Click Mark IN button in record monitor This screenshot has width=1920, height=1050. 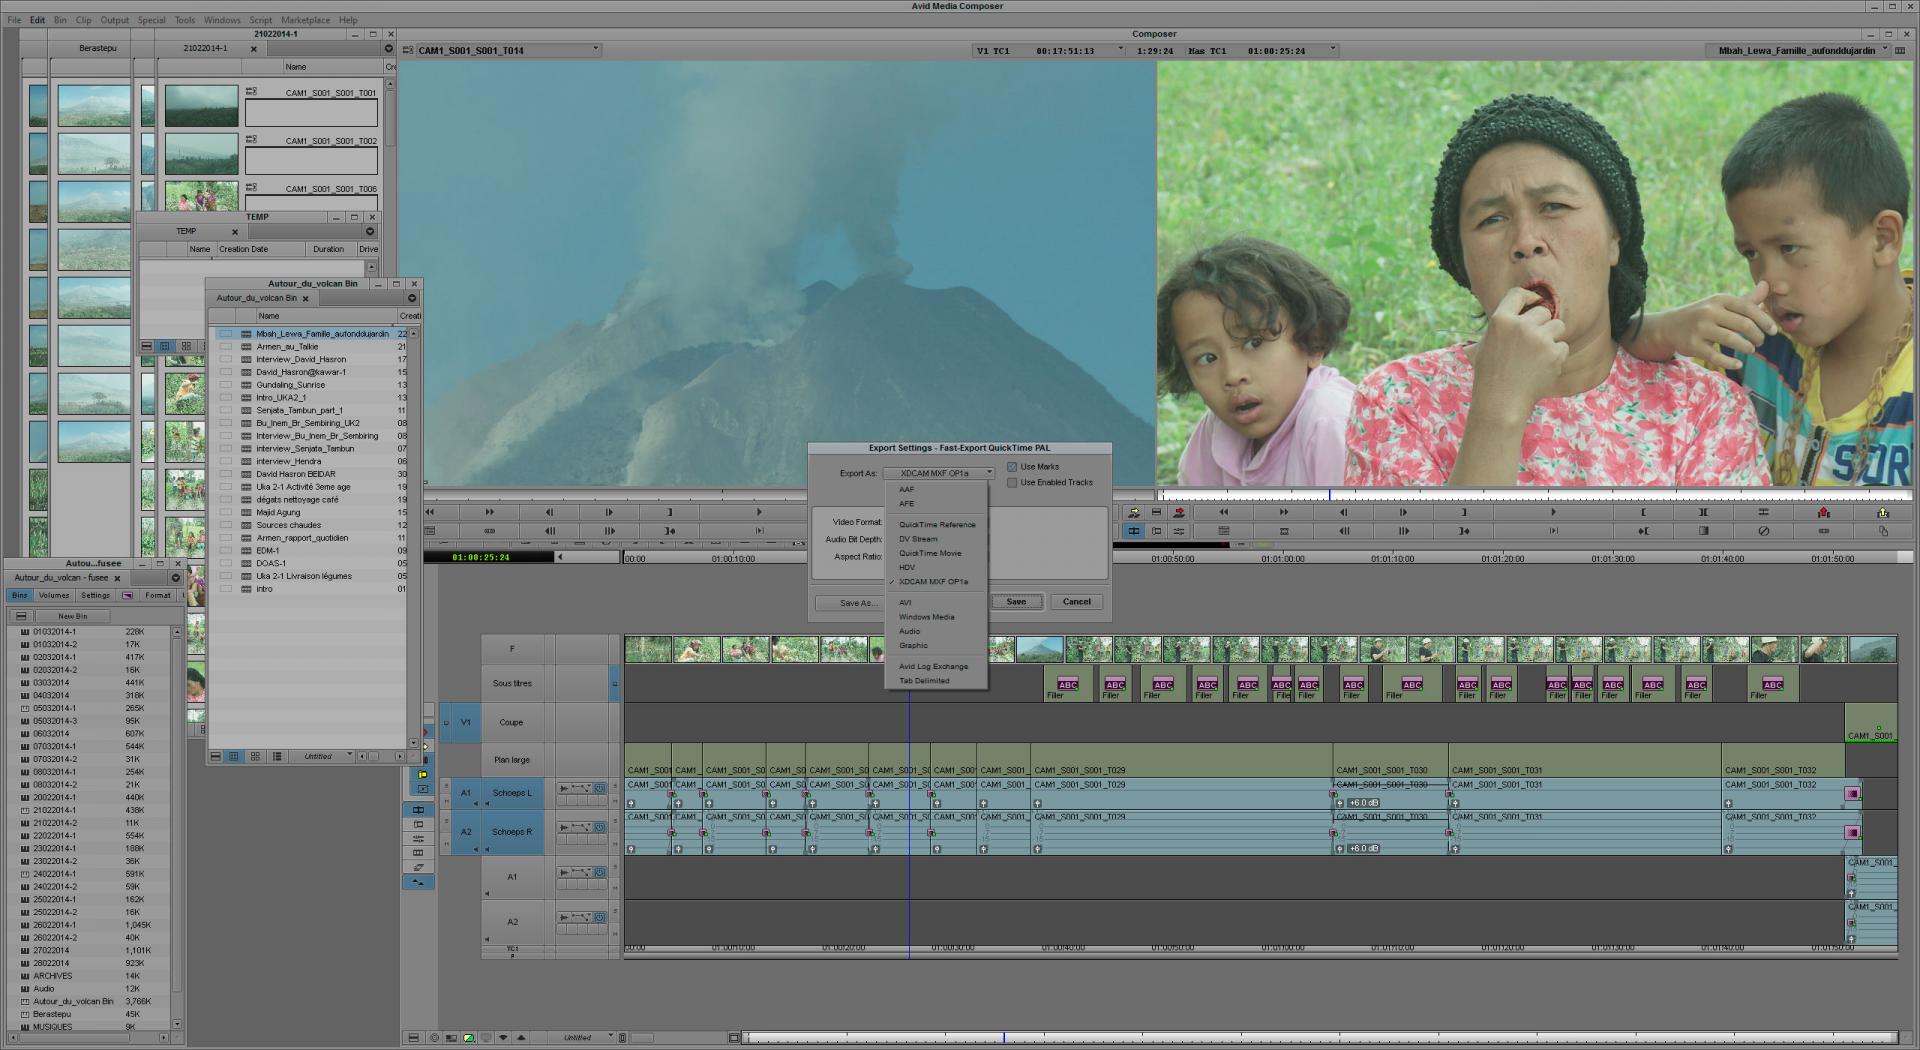[x=1643, y=512]
